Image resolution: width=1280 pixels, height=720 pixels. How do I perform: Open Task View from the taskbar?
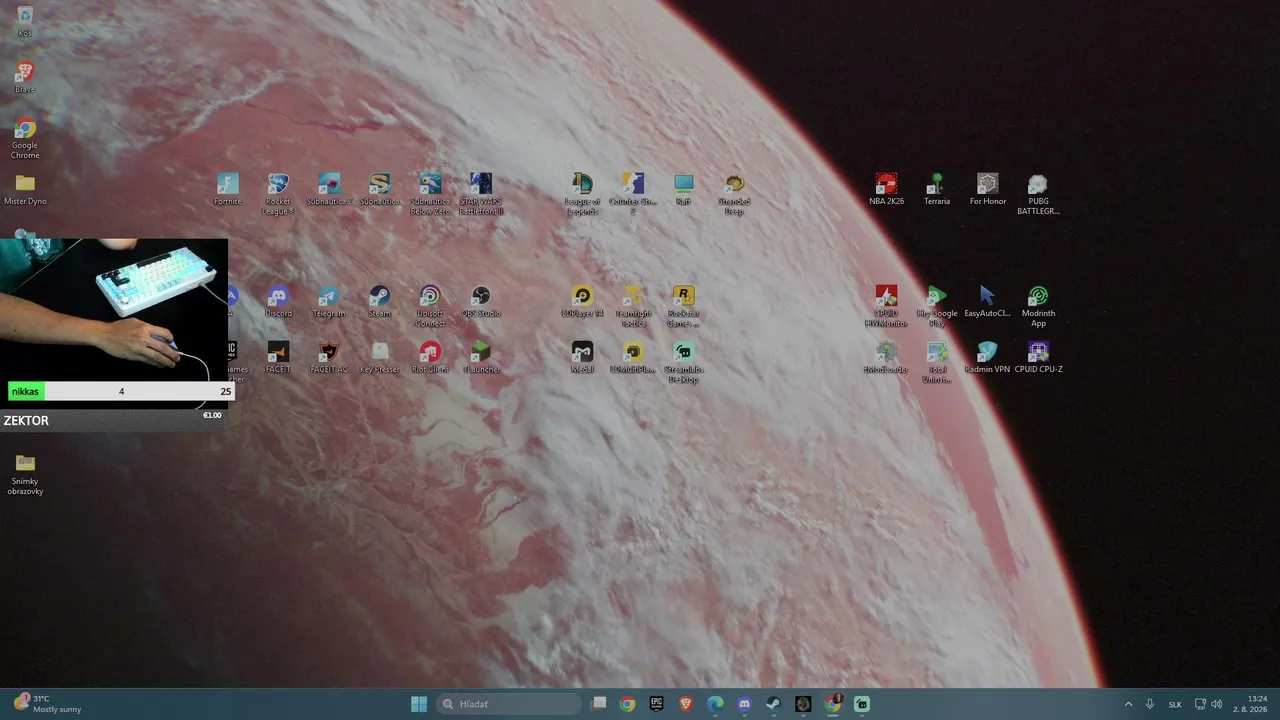(x=598, y=704)
